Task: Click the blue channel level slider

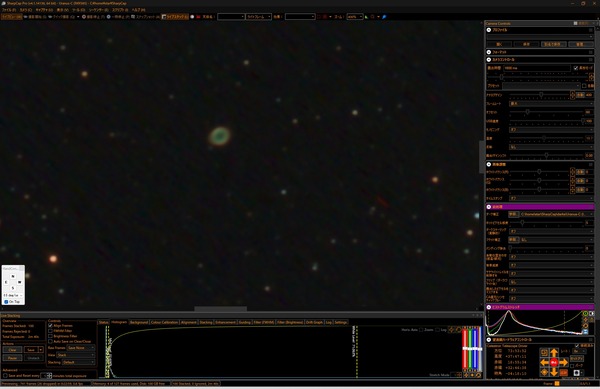Action: pyautogui.click(x=475, y=349)
